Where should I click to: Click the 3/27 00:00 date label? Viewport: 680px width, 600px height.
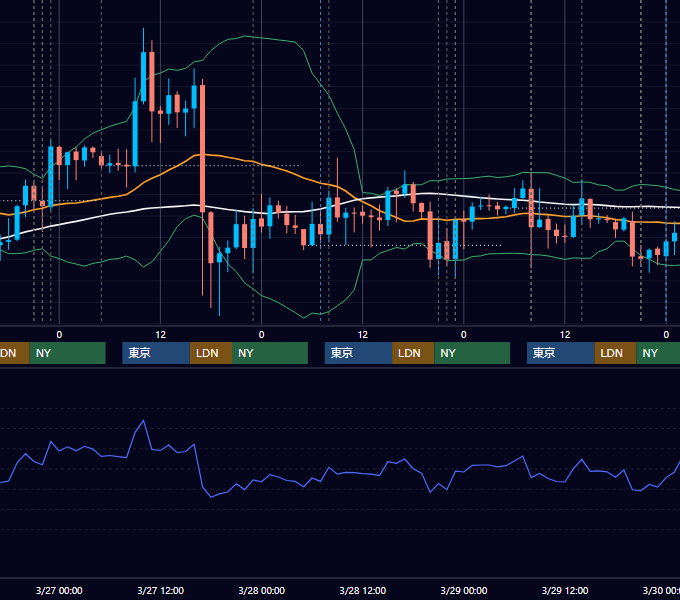point(59,590)
